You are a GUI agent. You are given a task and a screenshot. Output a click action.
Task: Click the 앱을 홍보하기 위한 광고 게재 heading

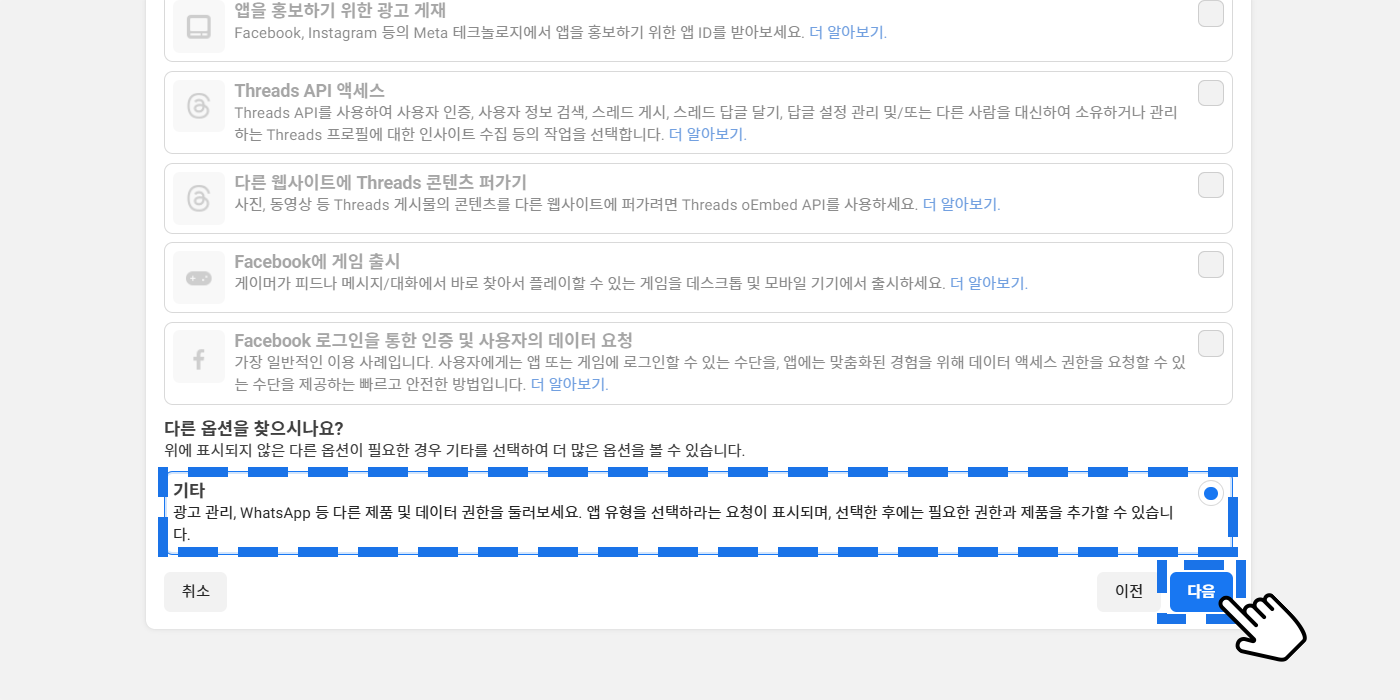tap(340, 11)
